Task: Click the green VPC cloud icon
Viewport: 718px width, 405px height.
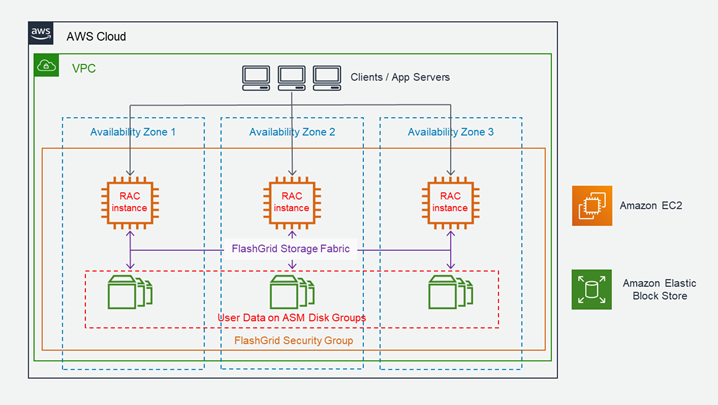Action: [46, 66]
